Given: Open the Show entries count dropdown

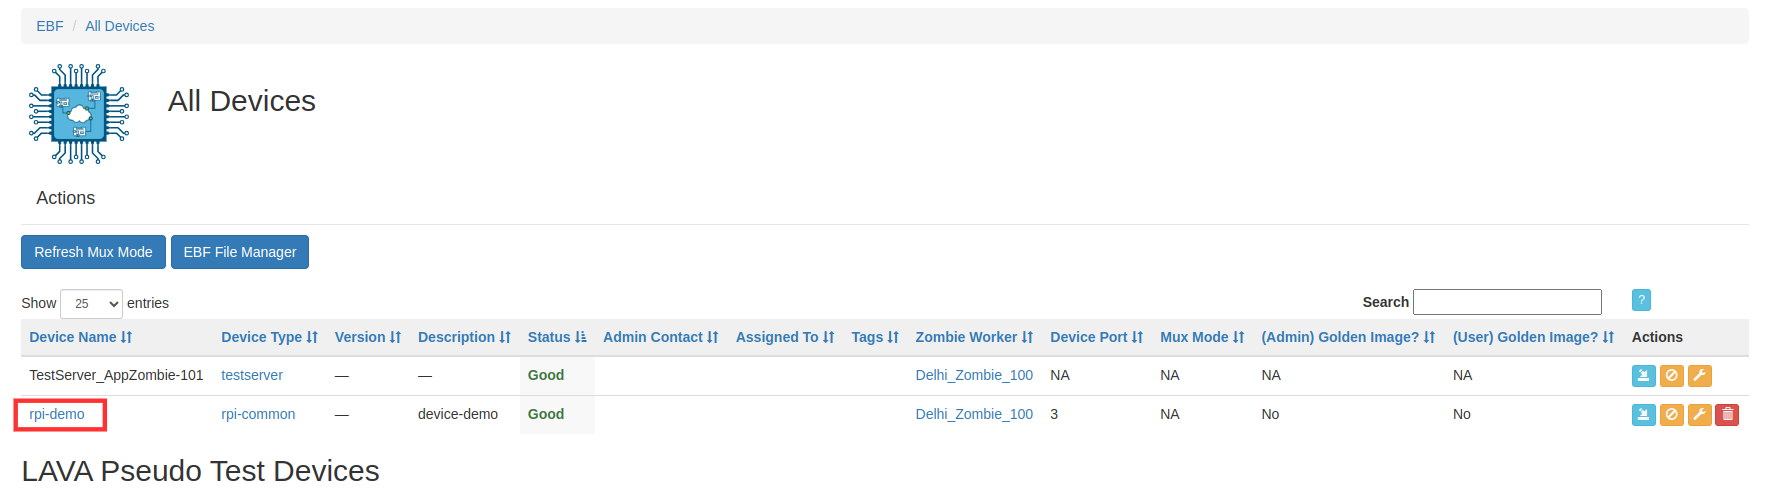Looking at the screenshot, I should [91, 303].
